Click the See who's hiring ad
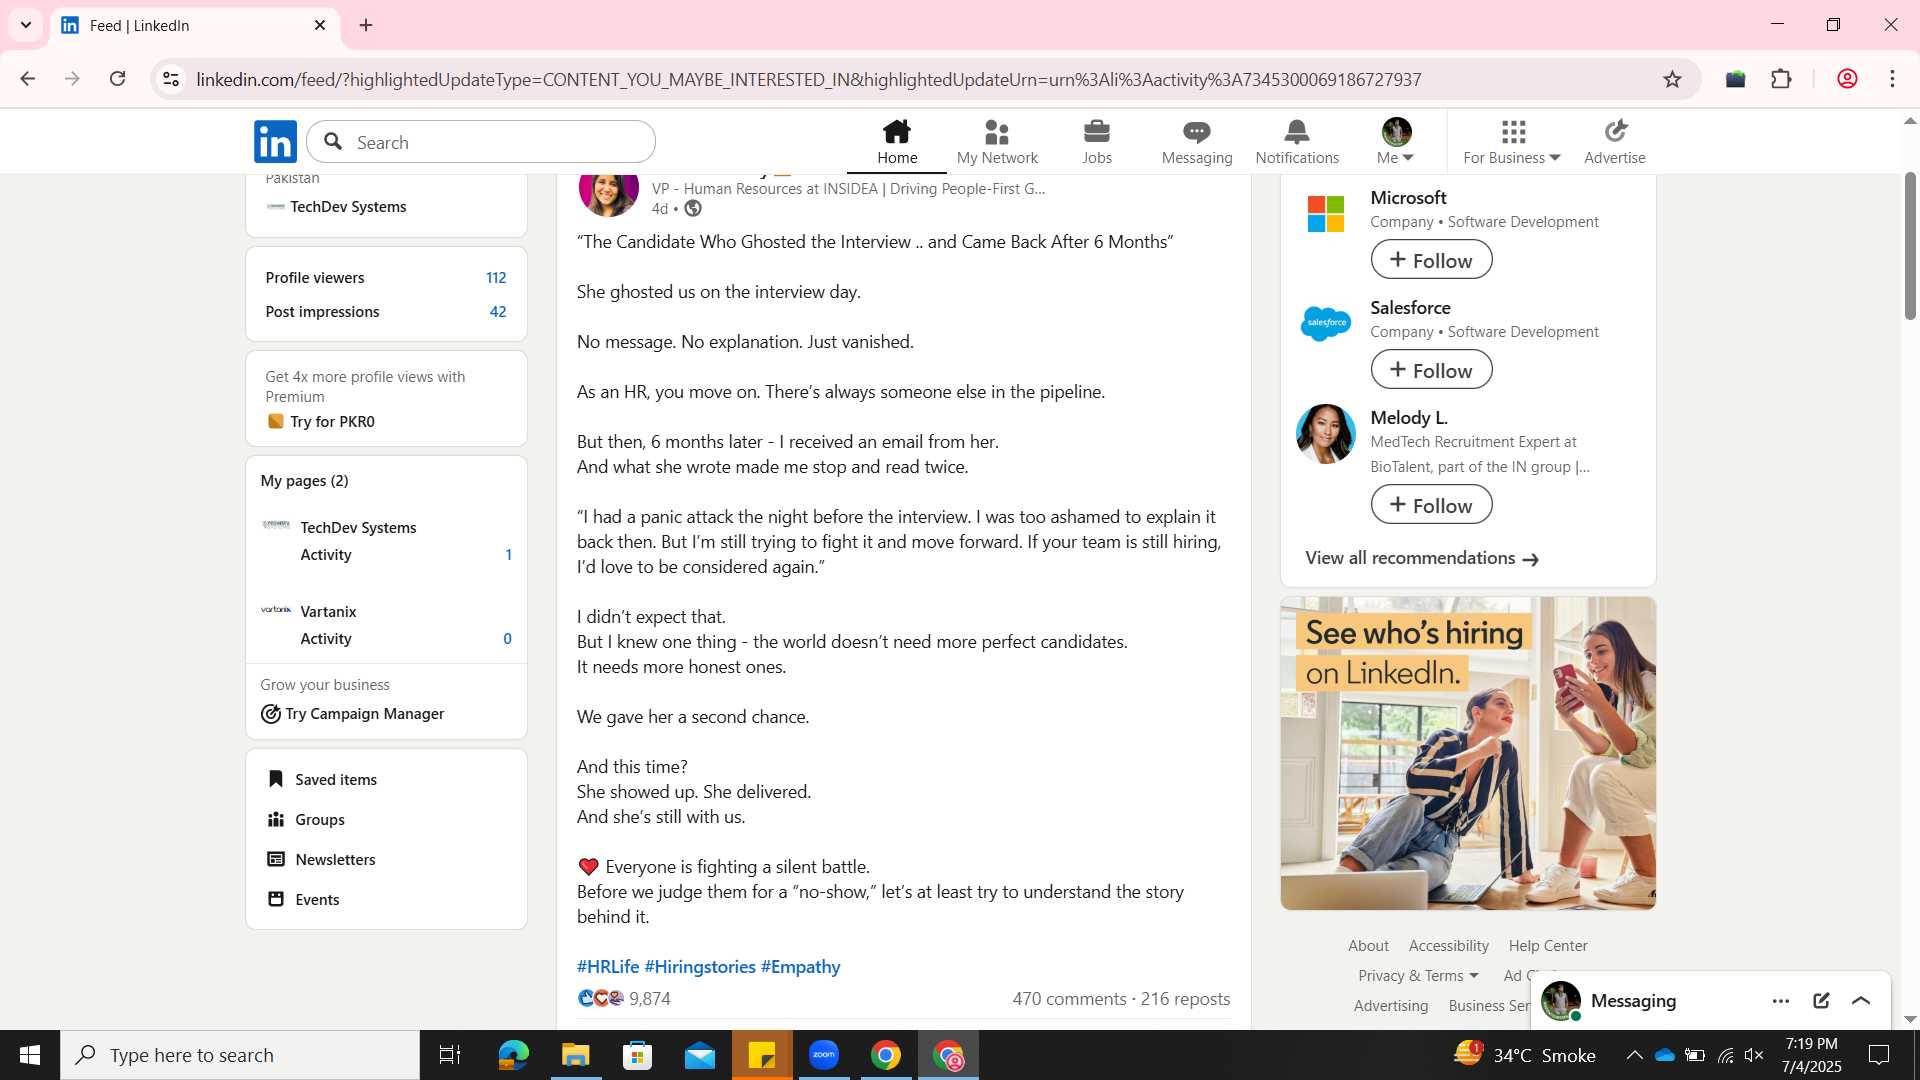Screen dimensions: 1920x1080 pyautogui.click(x=1468, y=753)
